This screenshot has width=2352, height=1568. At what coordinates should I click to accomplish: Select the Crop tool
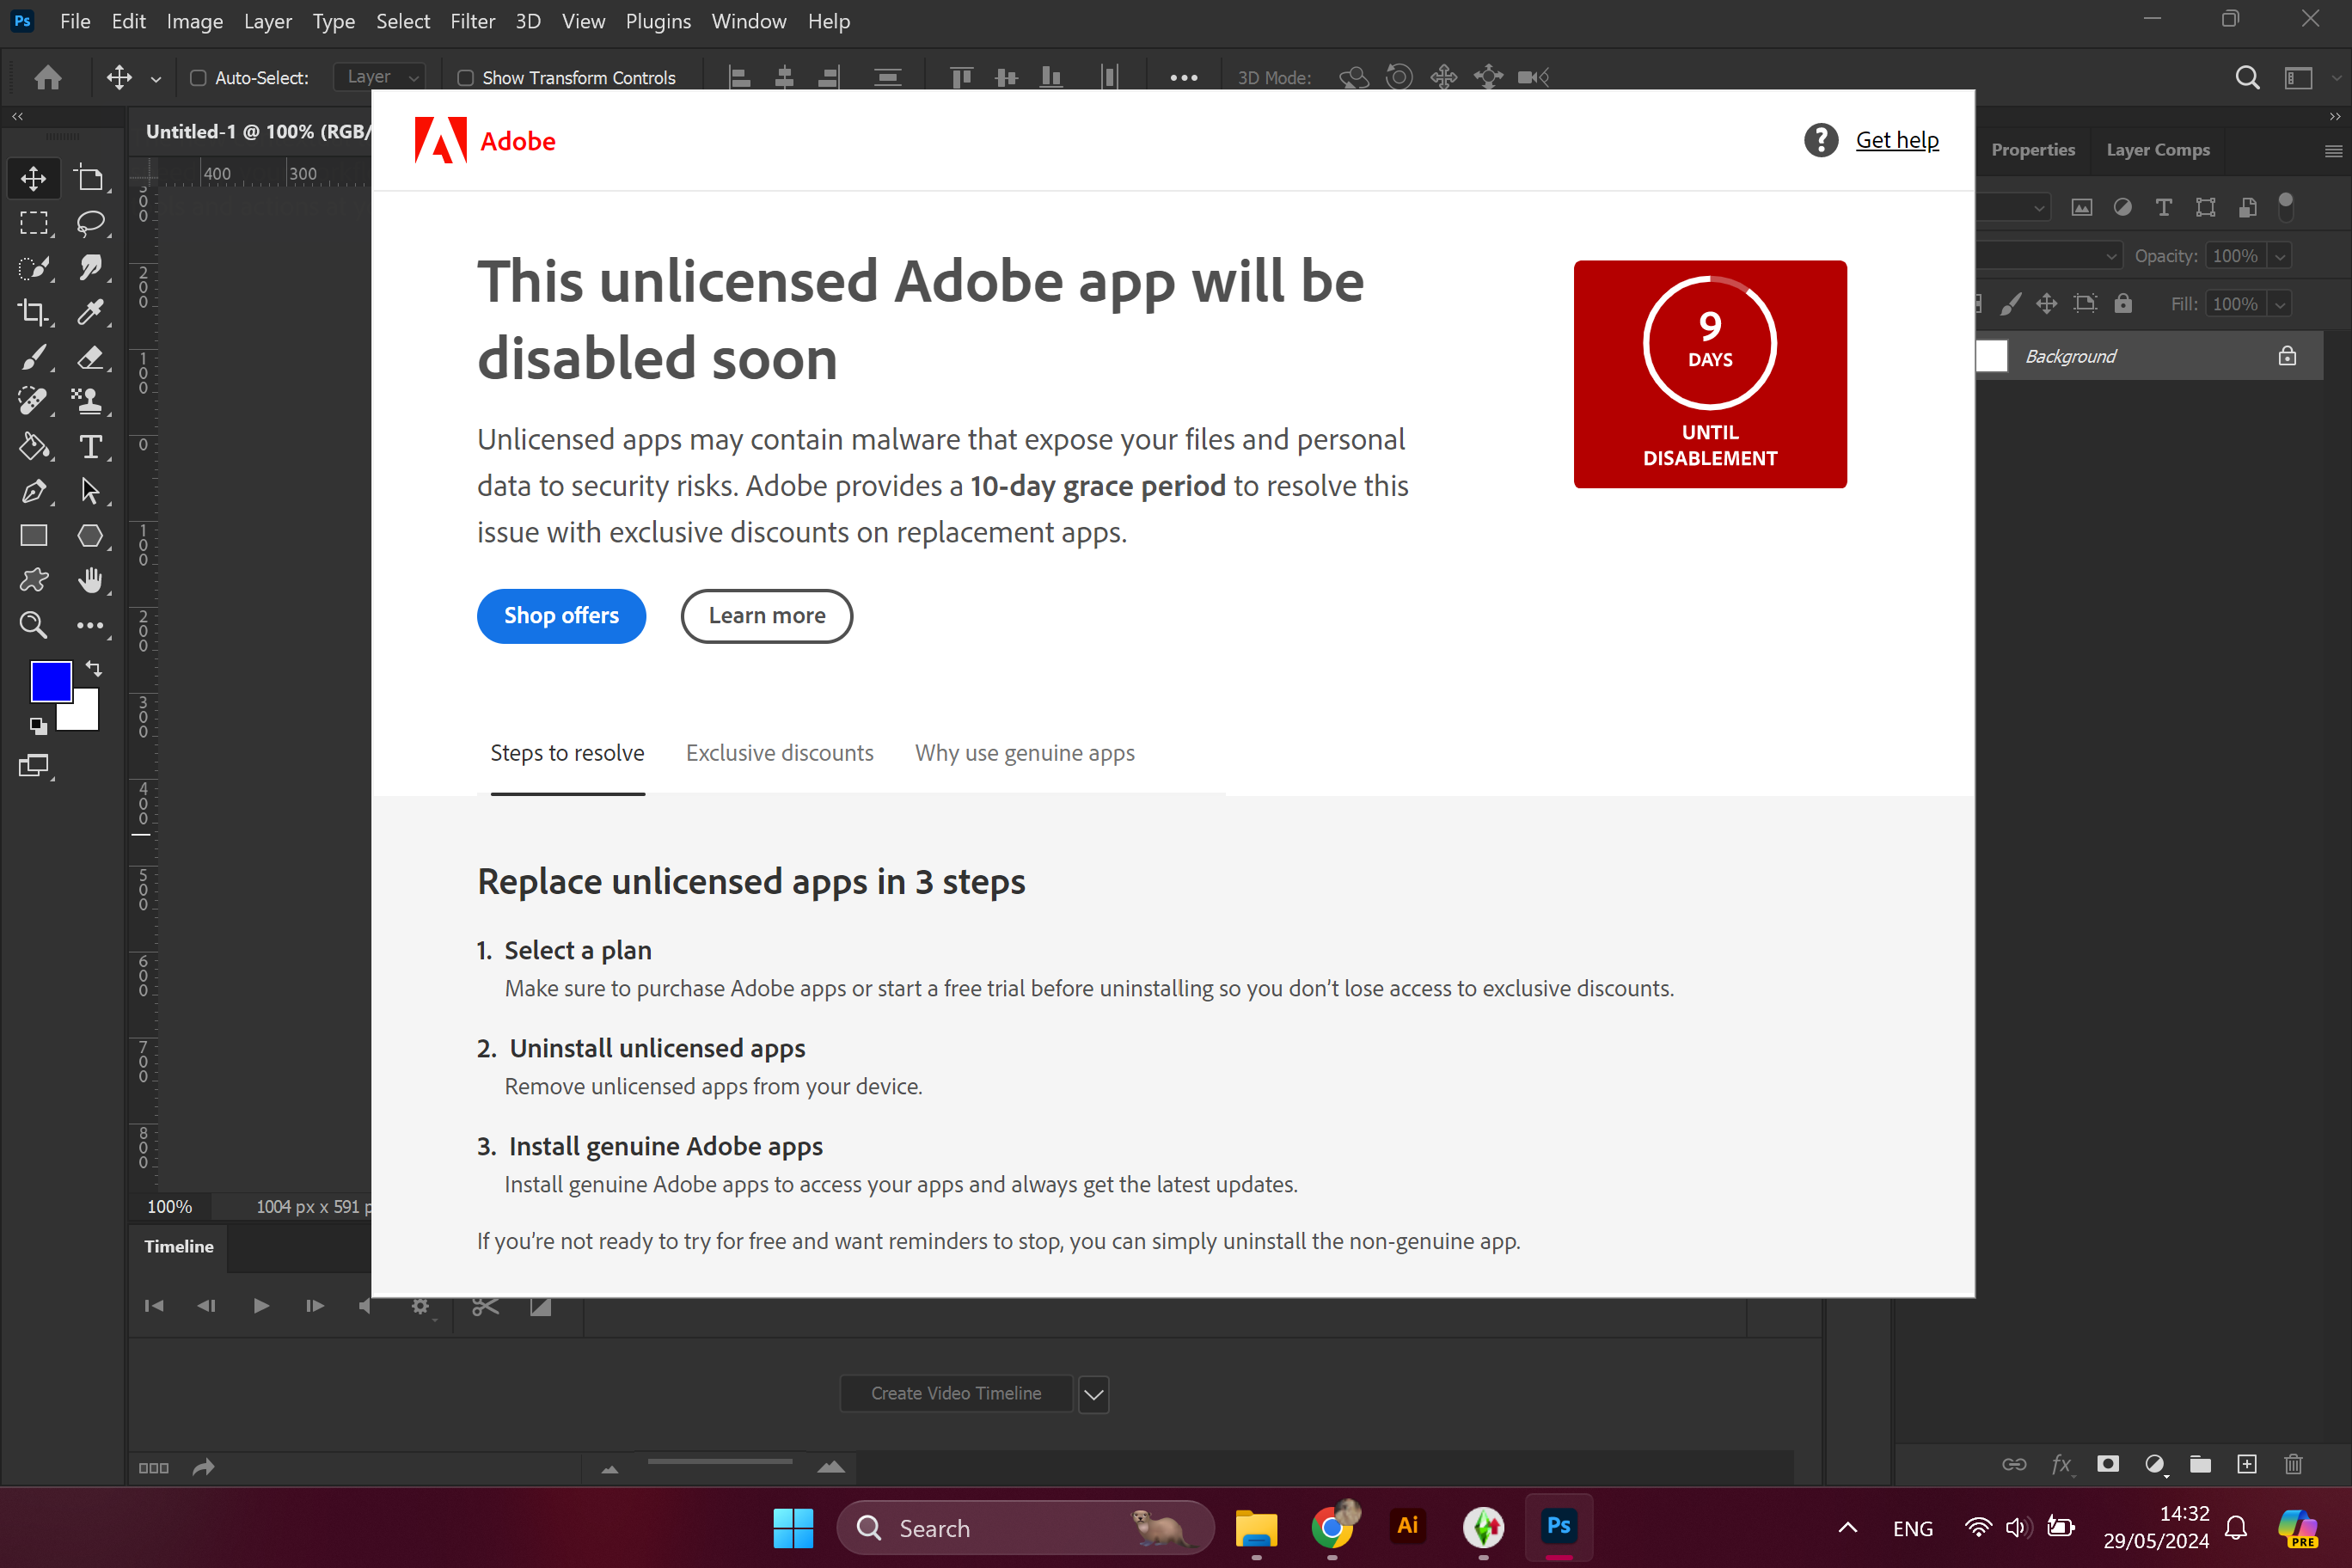[34, 313]
